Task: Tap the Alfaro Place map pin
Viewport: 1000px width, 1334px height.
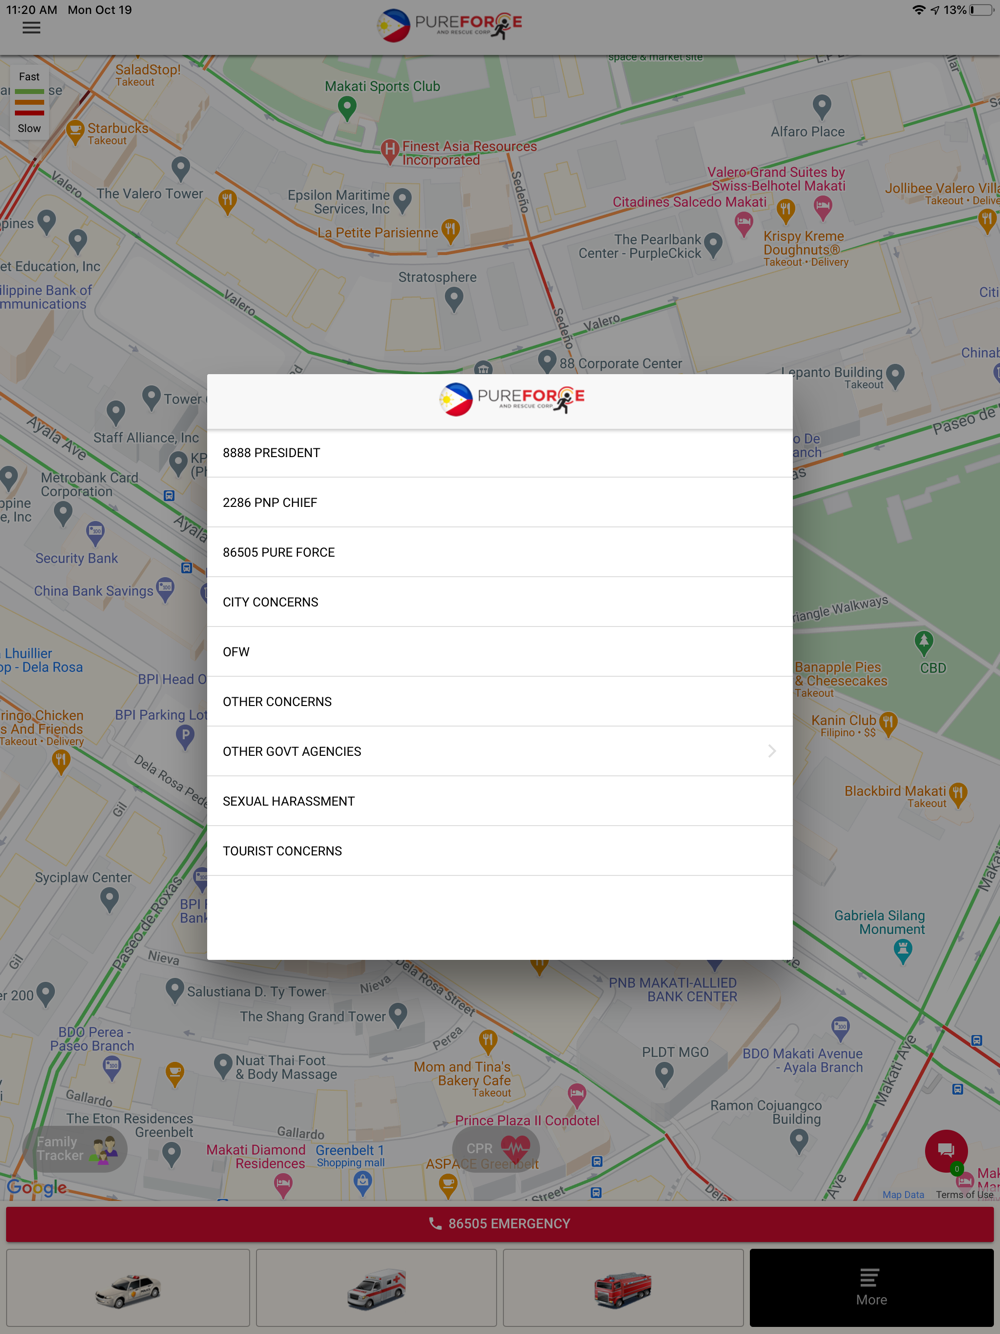Action: 822,105
